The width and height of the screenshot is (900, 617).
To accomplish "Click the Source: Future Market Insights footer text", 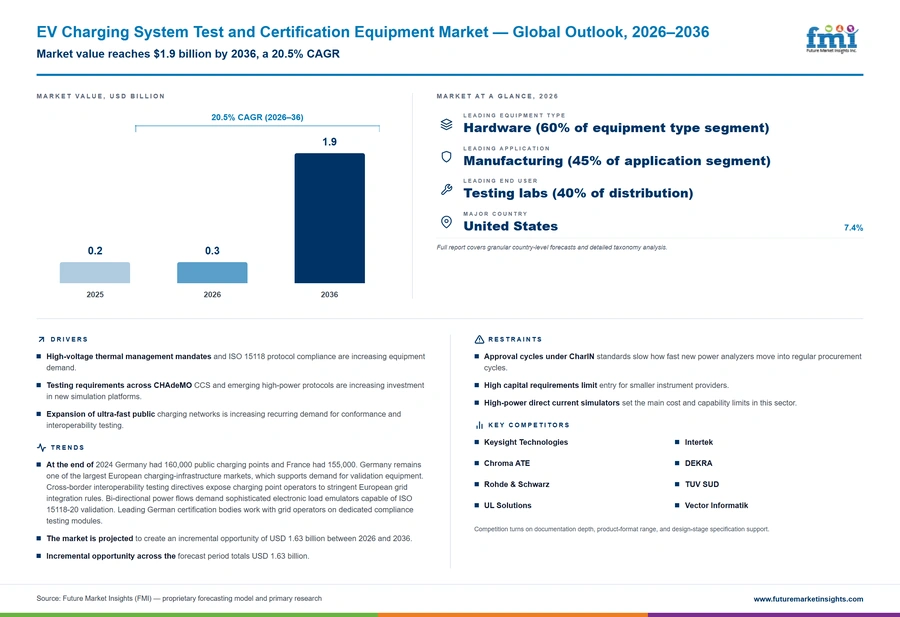I will 179,599.
